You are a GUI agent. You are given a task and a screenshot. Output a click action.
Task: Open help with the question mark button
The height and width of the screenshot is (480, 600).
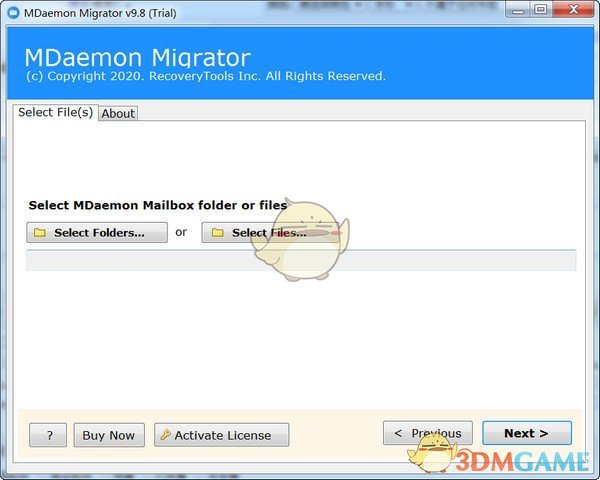point(48,435)
